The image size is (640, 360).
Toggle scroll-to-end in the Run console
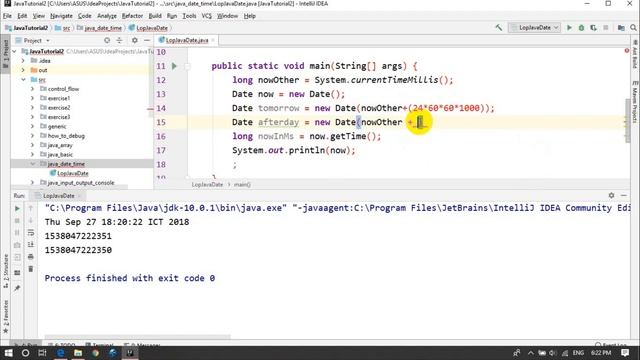point(31,244)
